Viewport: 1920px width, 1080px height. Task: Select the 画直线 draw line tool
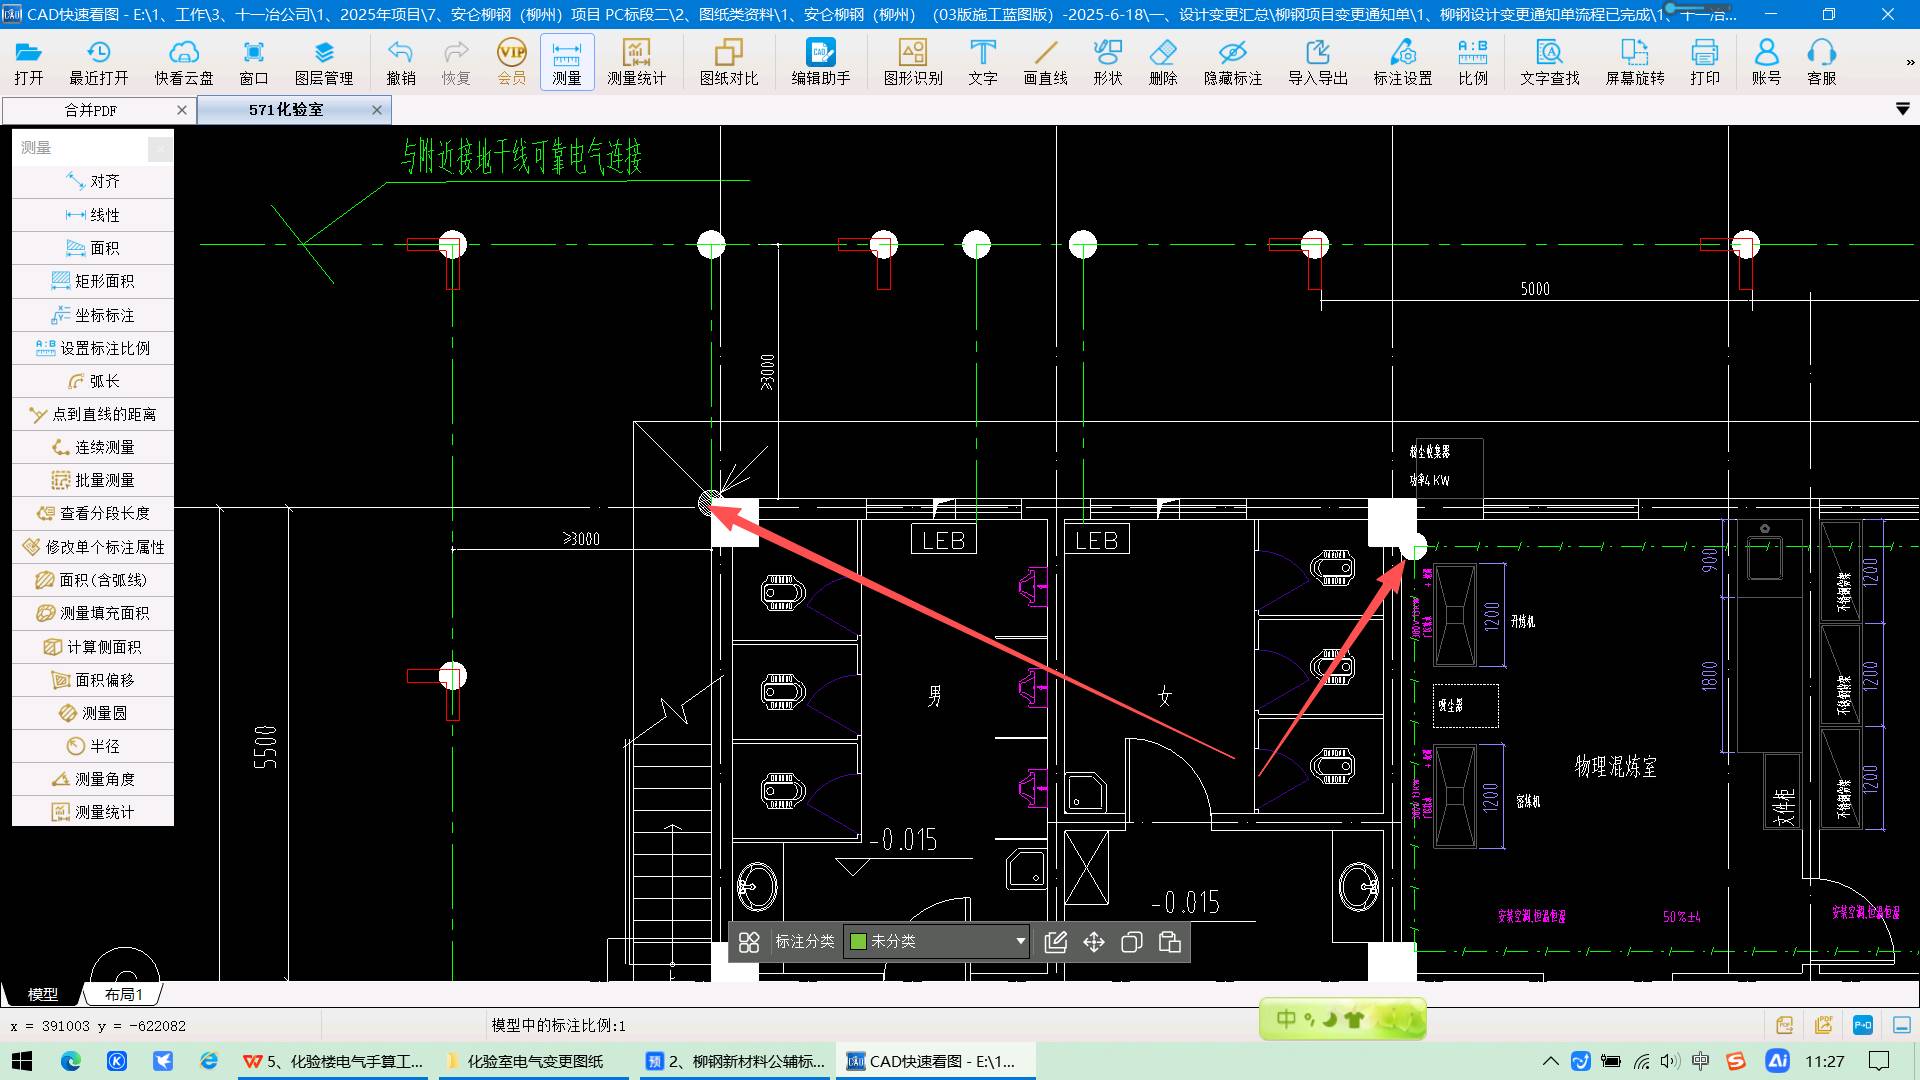pyautogui.click(x=1045, y=53)
